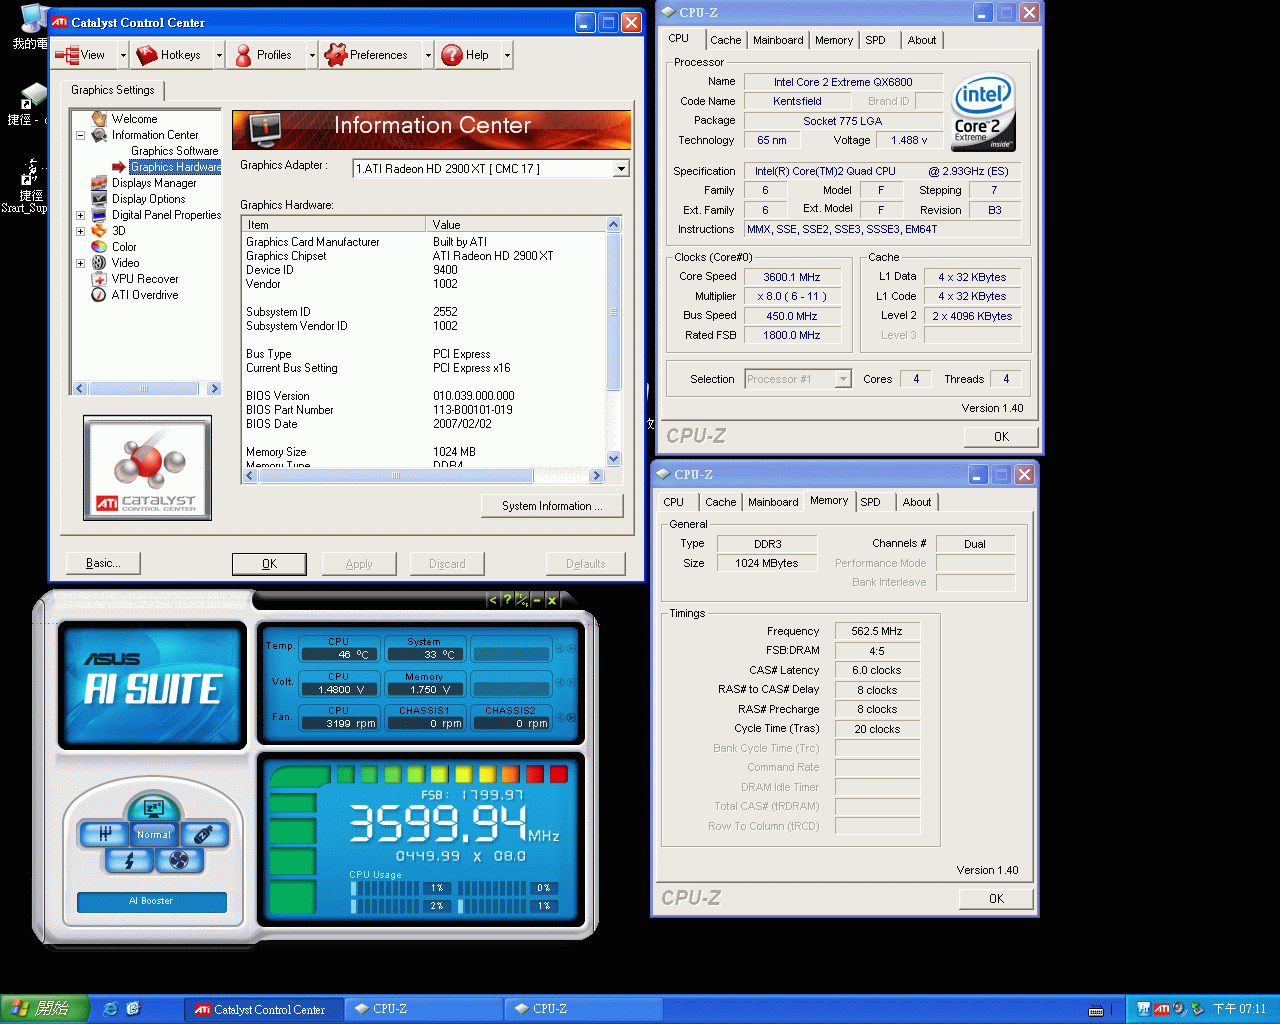This screenshot has height=1024, width=1280.
Task: Click the AI Booster label bar
Action: pyautogui.click(x=151, y=901)
